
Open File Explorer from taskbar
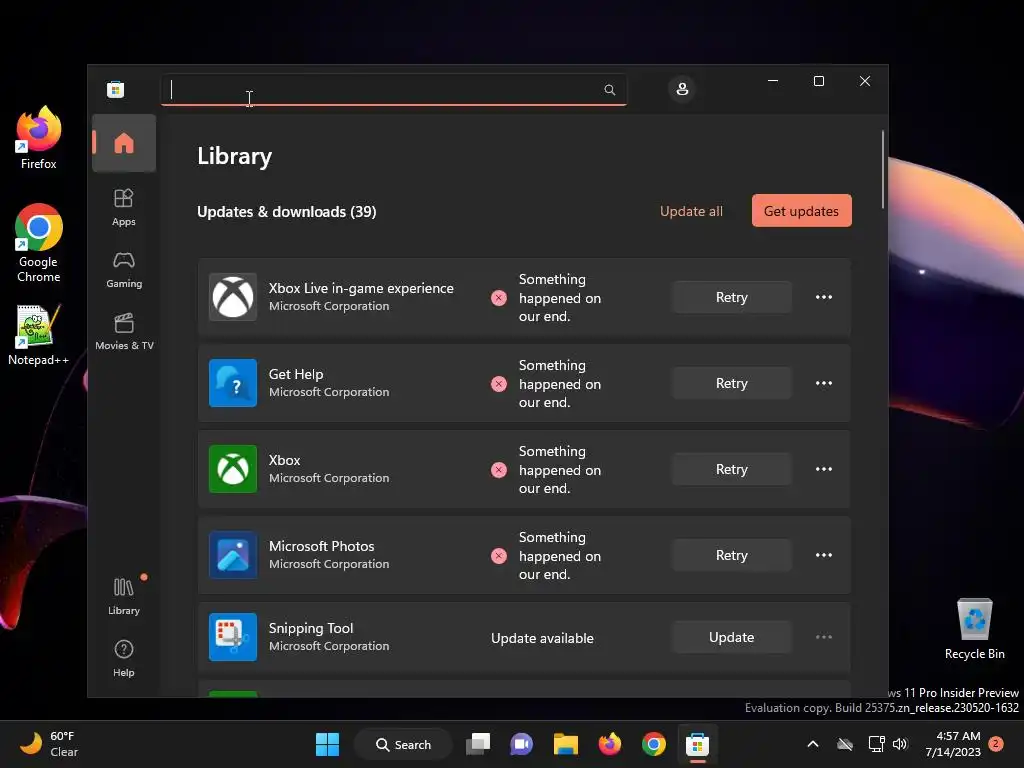(x=566, y=744)
